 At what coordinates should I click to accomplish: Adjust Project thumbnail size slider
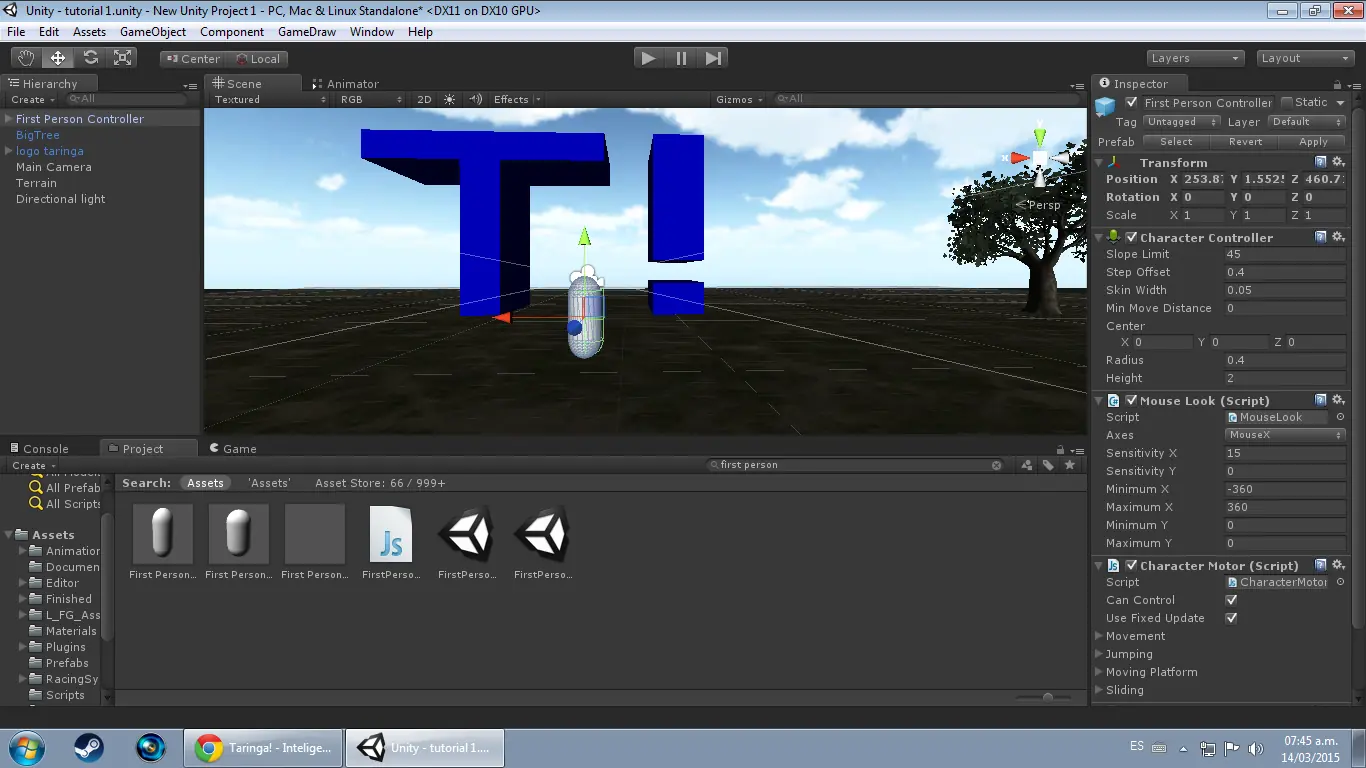(x=1047, y=697)
